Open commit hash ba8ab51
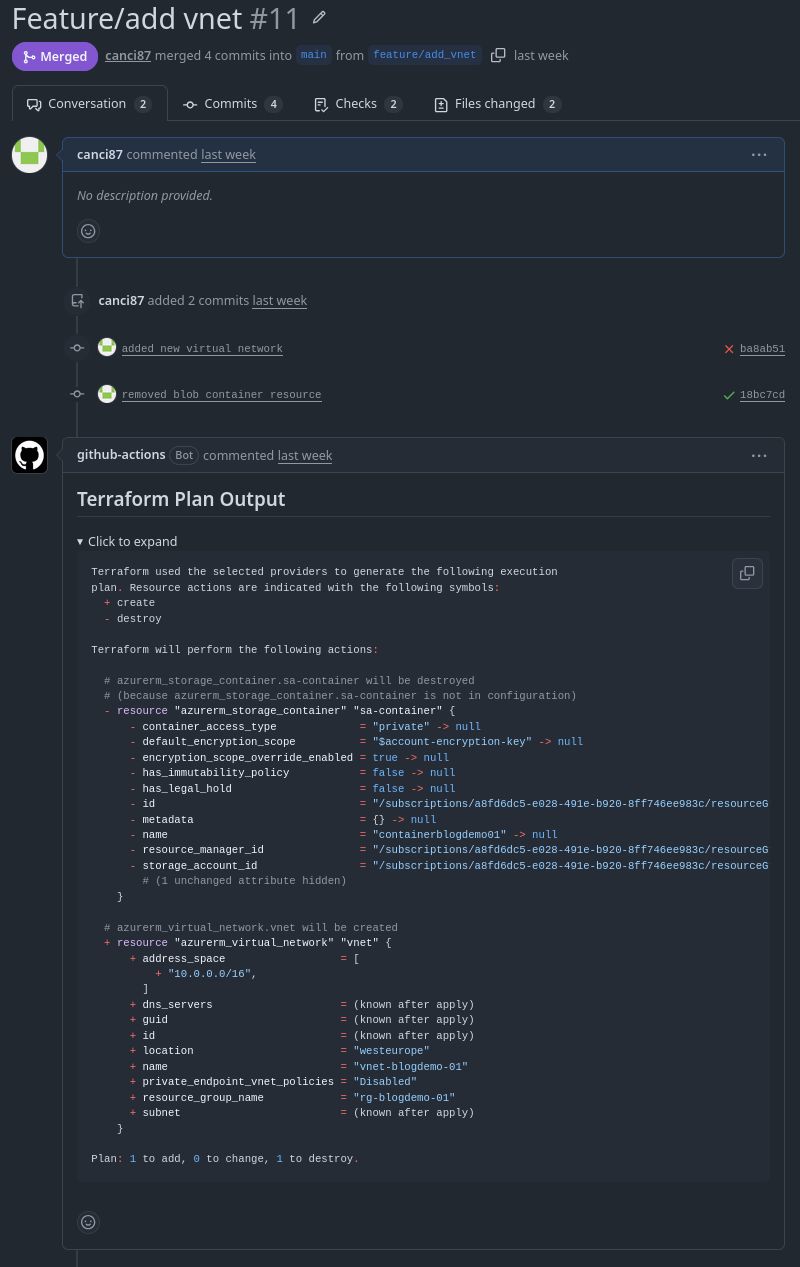Image resolution: width=800 pixels, height=1267 pixels. 762,349
